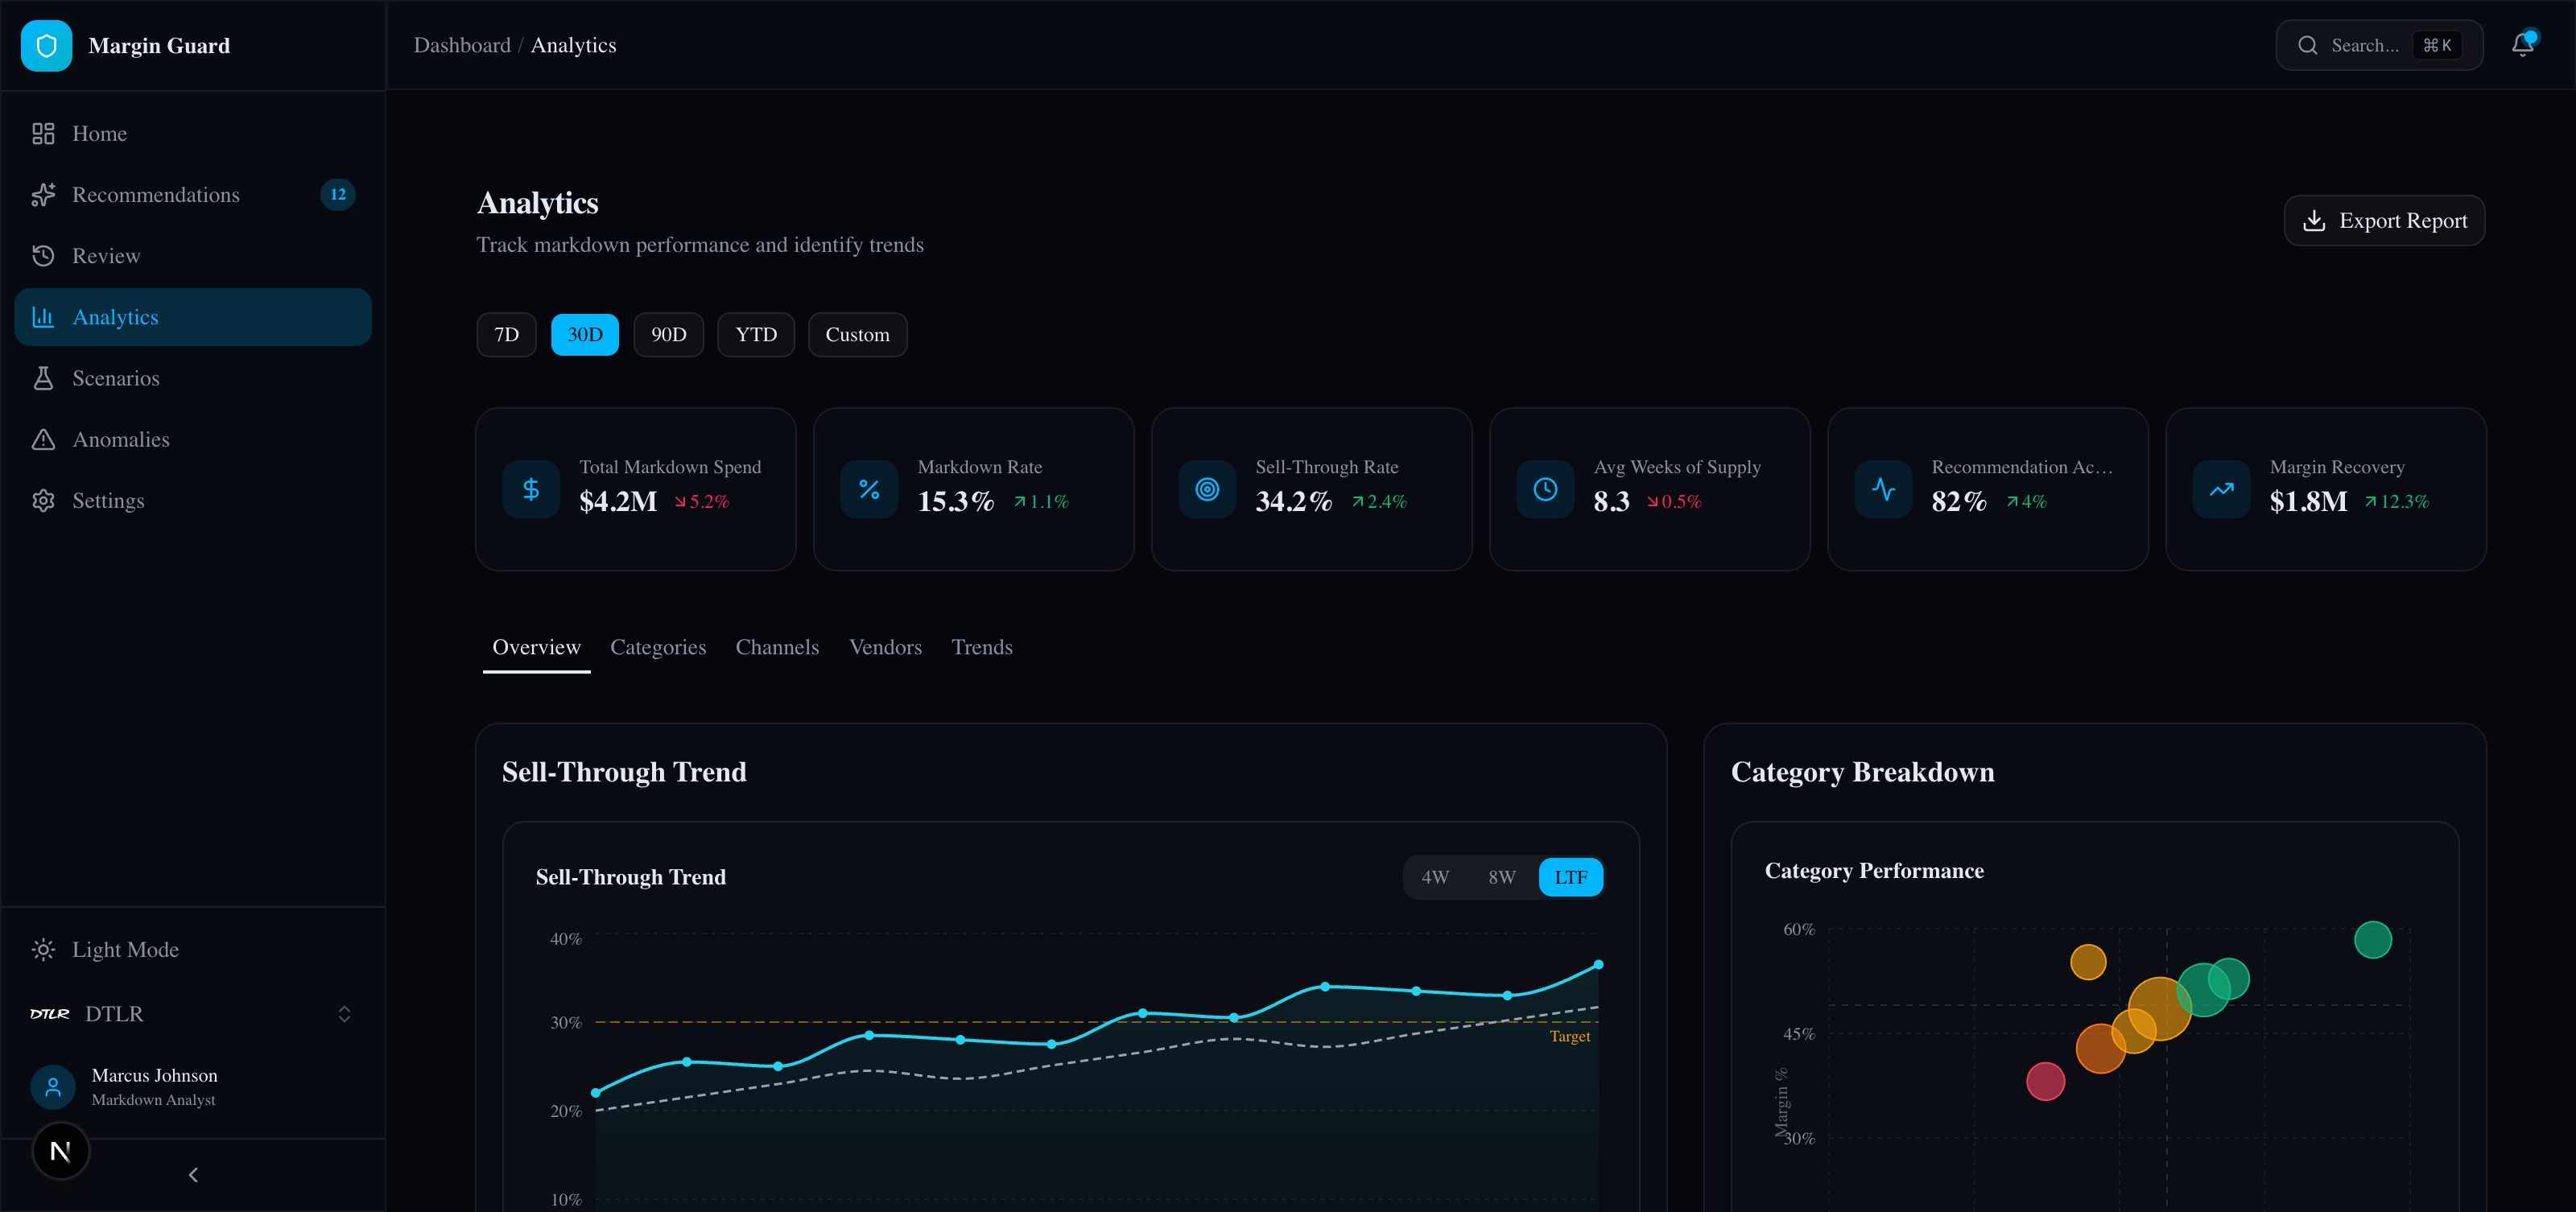Image resolution: width=2576 pixels, height=1212 pixels.
Task: Click target icon on Sell-Through Rate card
Action: coord(1207,489)
